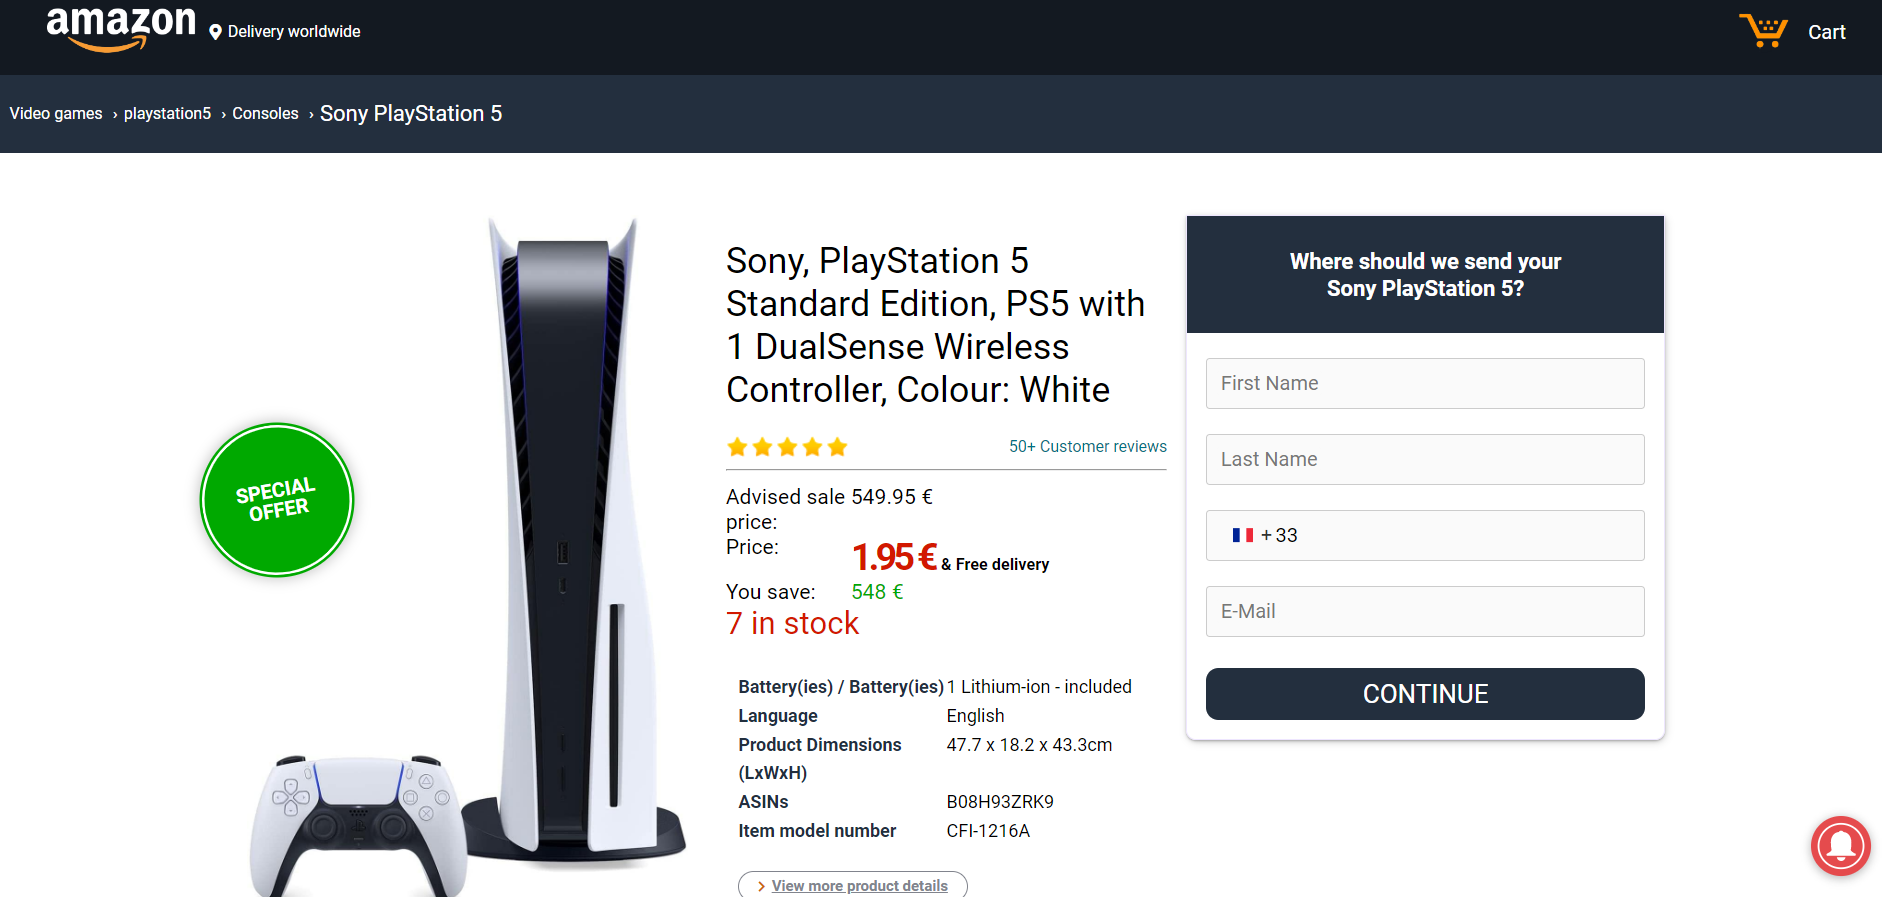Click the green Special Offer badge
This screenshot has height=897, width=1882.
(x=277, y=499)
